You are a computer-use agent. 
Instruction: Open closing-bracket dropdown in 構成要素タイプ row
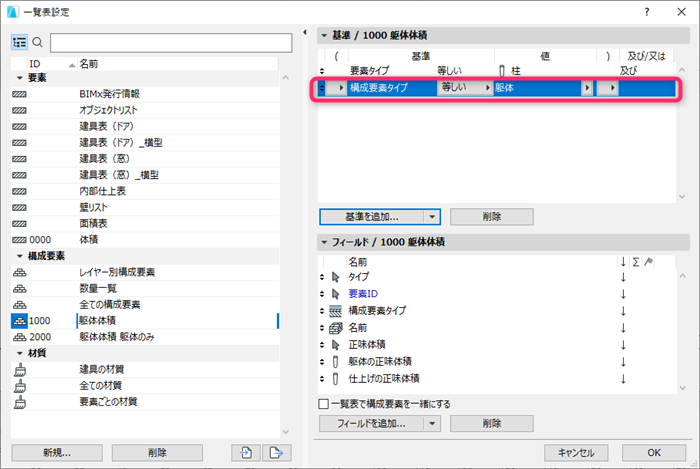[608, 87]
